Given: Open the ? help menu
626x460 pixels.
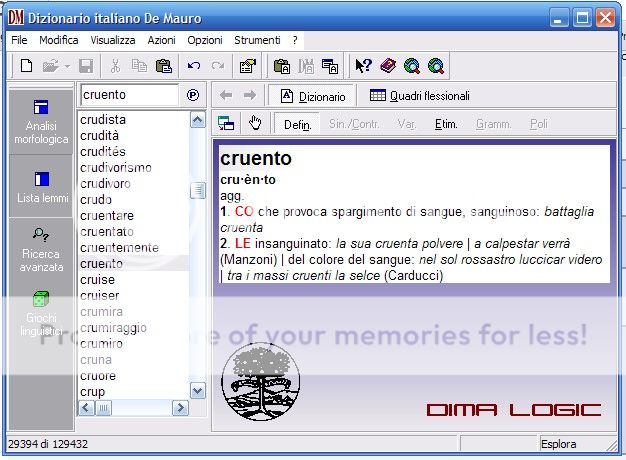Looking at the screenshot, I should [x=295, y=40].
